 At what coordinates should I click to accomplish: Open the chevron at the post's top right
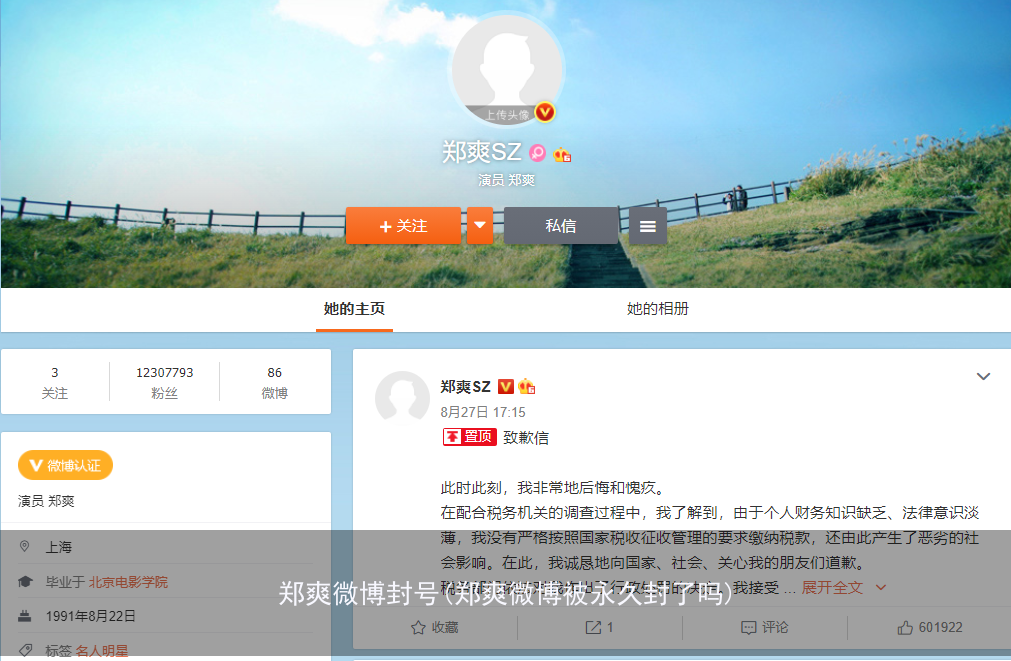pyautogui.click(x=984, y=376)
